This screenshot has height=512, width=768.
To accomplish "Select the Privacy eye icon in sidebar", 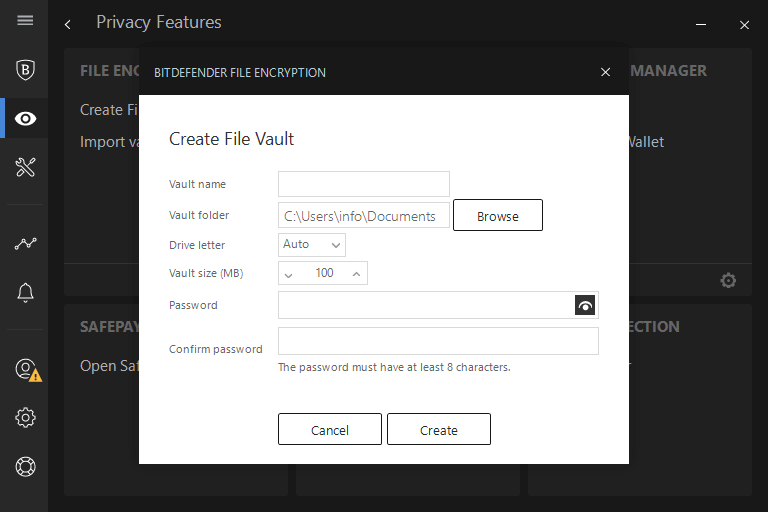I will [x=25, y=119].
